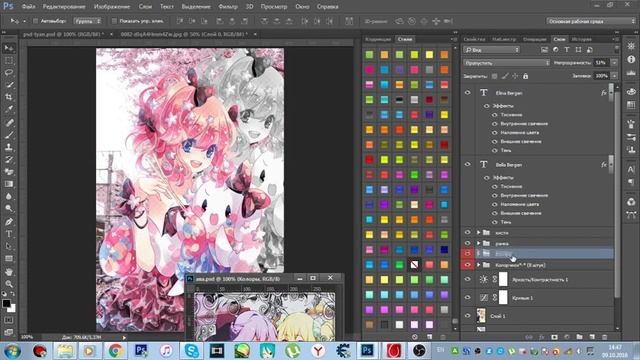The height and width of the screenshot is (360, 640).
Task: Select the Crop tool
Action: tap(9, 97)
